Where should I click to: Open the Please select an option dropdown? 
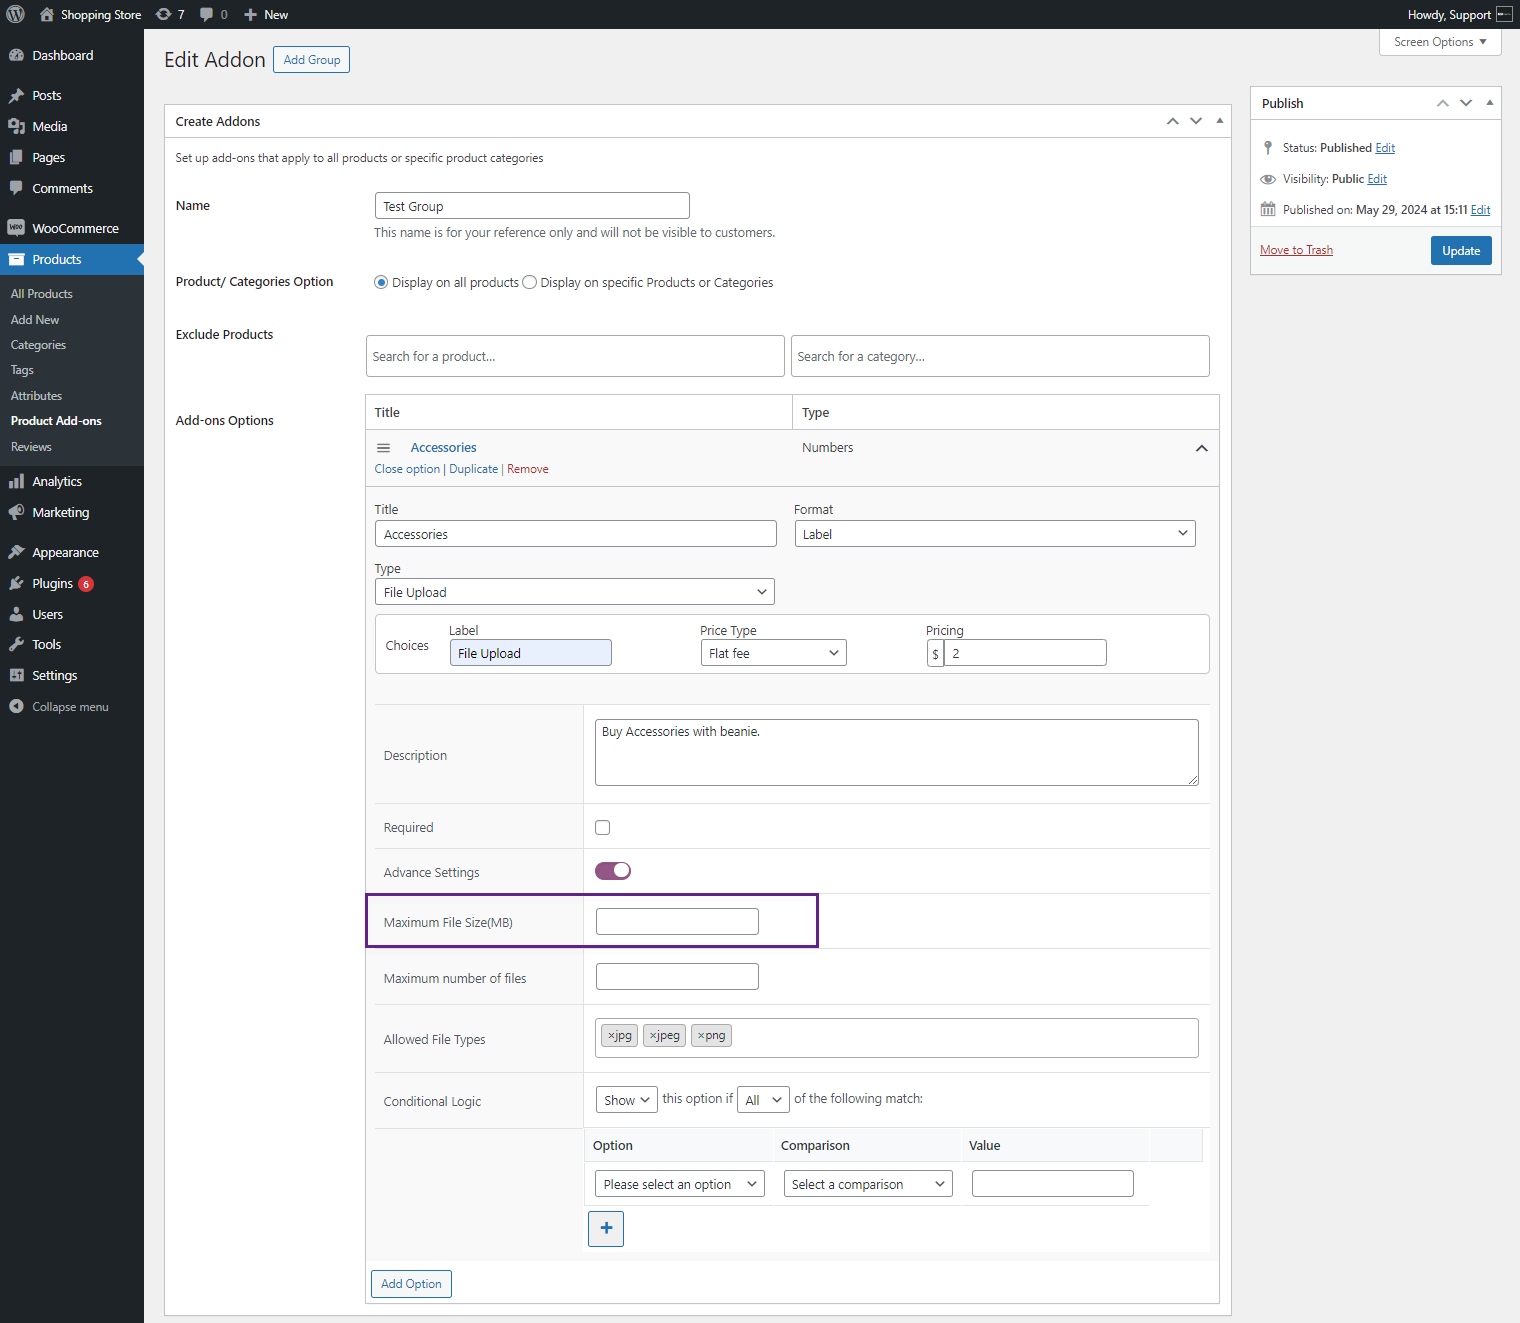pyautogui.click(x=680, y=1184)
